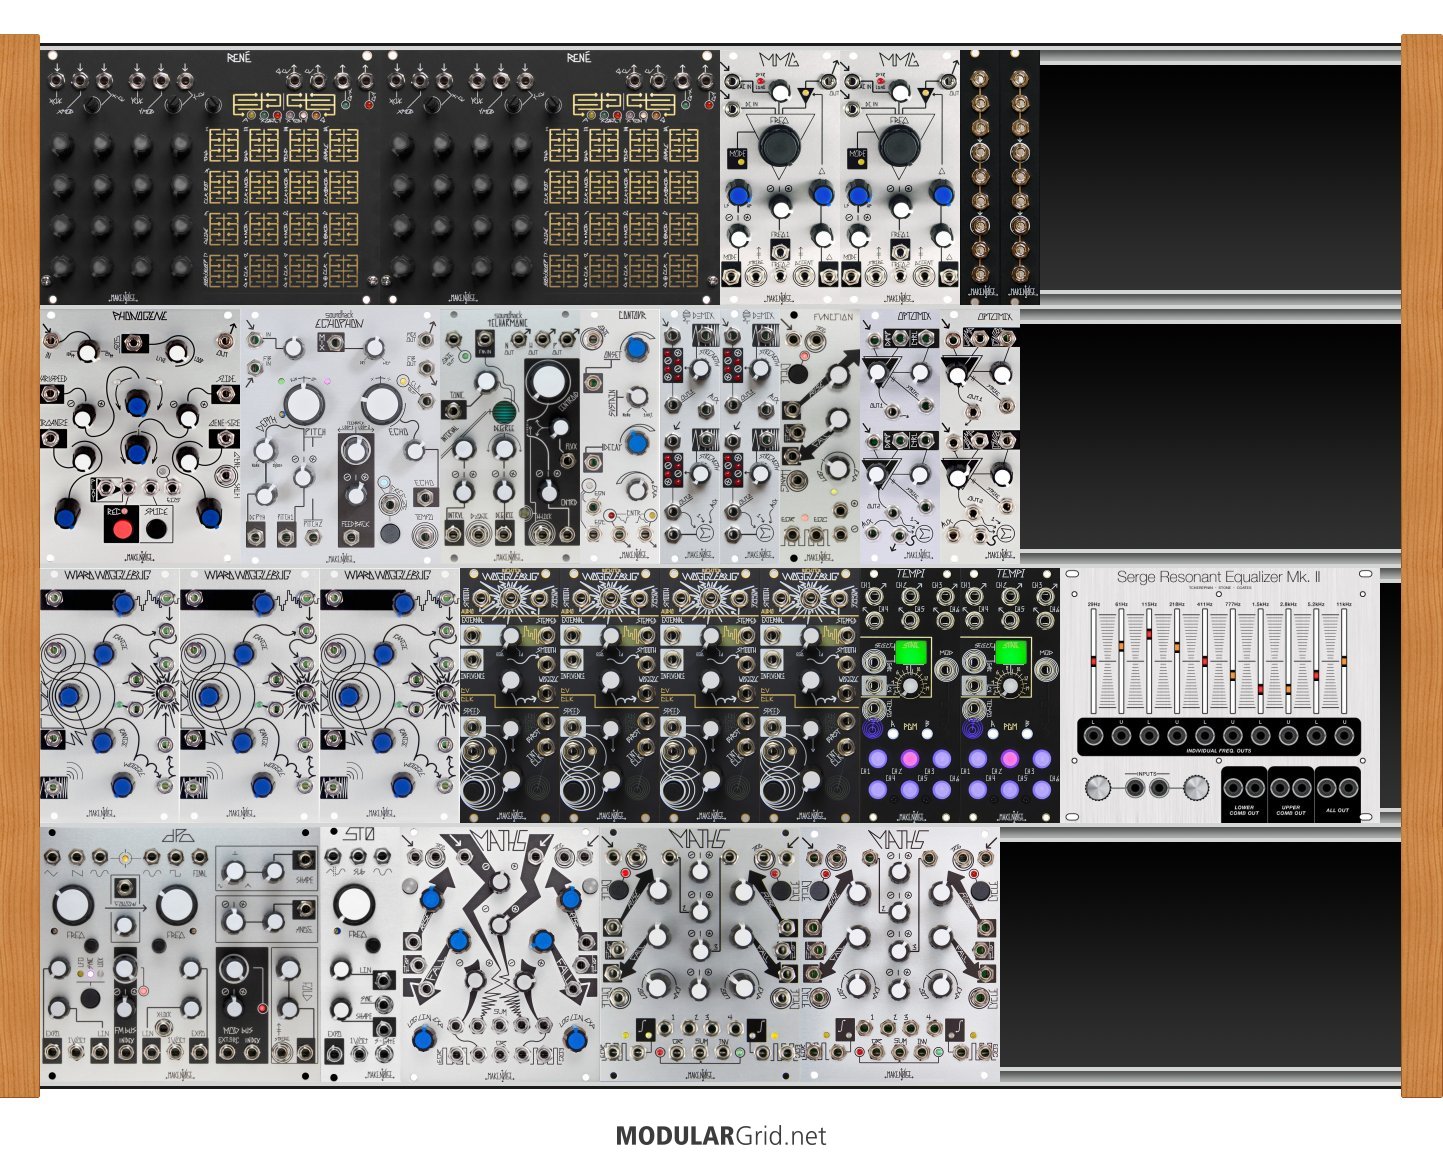Click the large Echo knob on Echophon
The image size is (1443, 1157).
point(380,405)
